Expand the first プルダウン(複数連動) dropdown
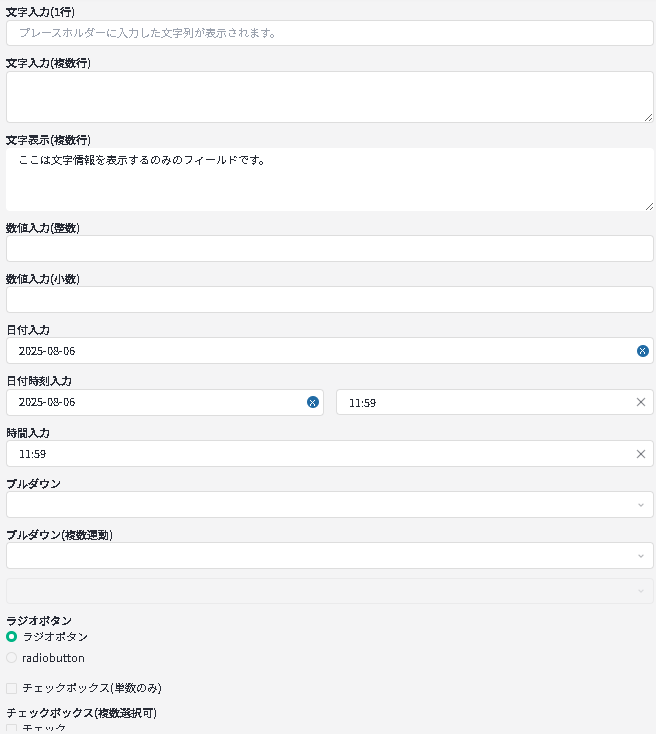 (x=329, y=556)
